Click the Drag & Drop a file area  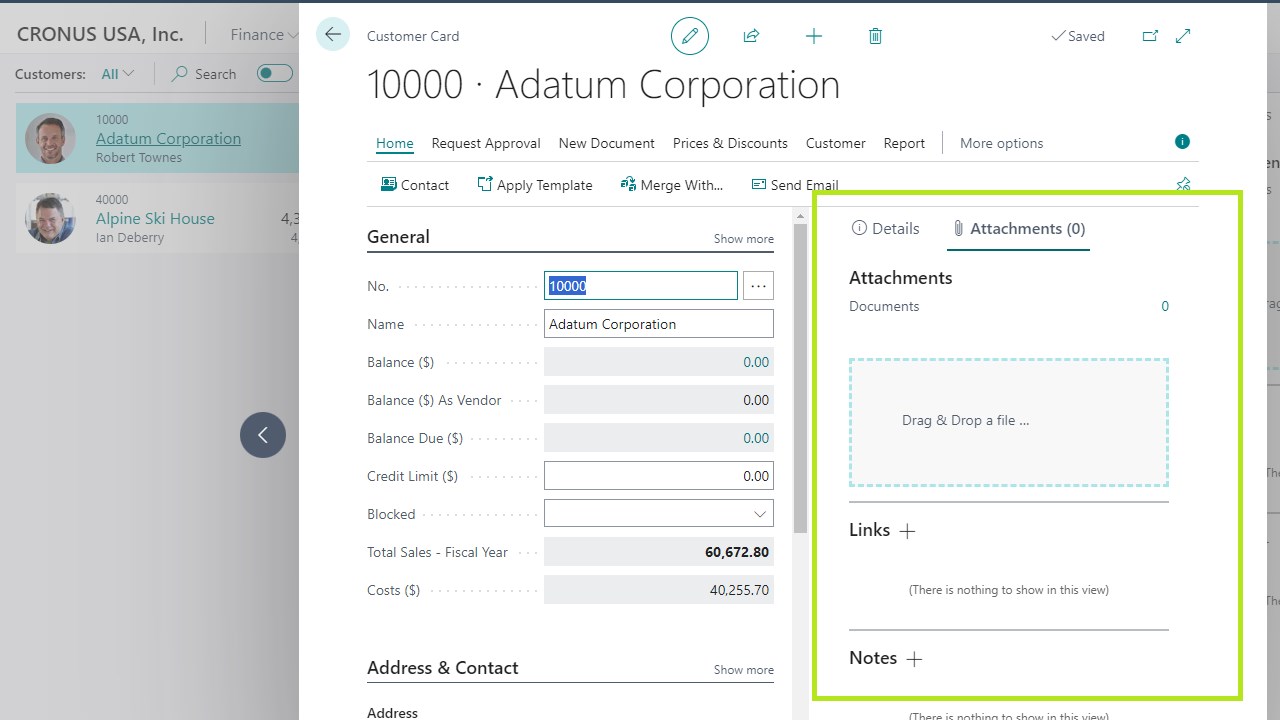pos(1009,422)
